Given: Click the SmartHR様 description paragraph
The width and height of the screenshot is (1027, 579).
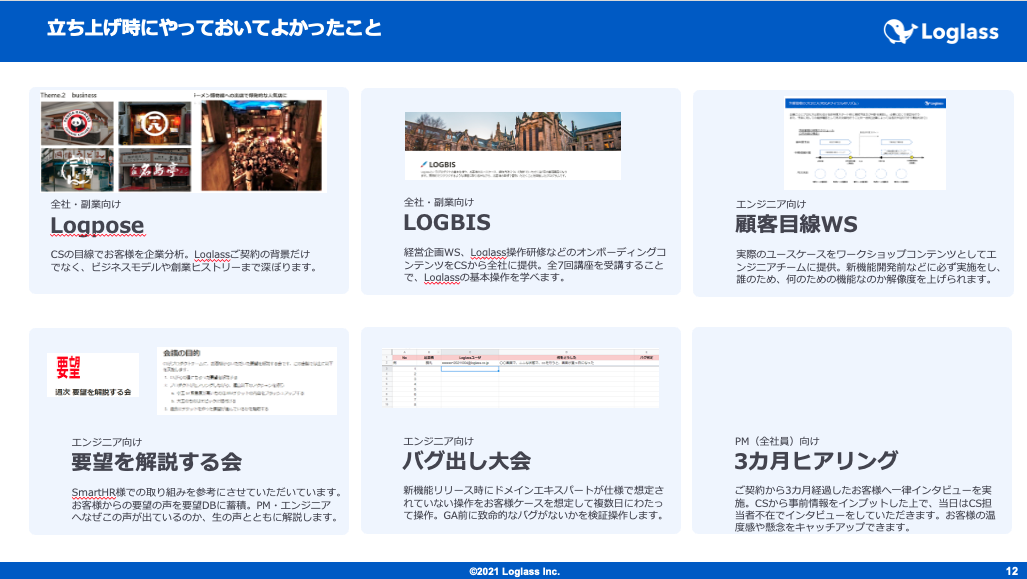Looking at the screenshot, I should [x=207, y=504].
